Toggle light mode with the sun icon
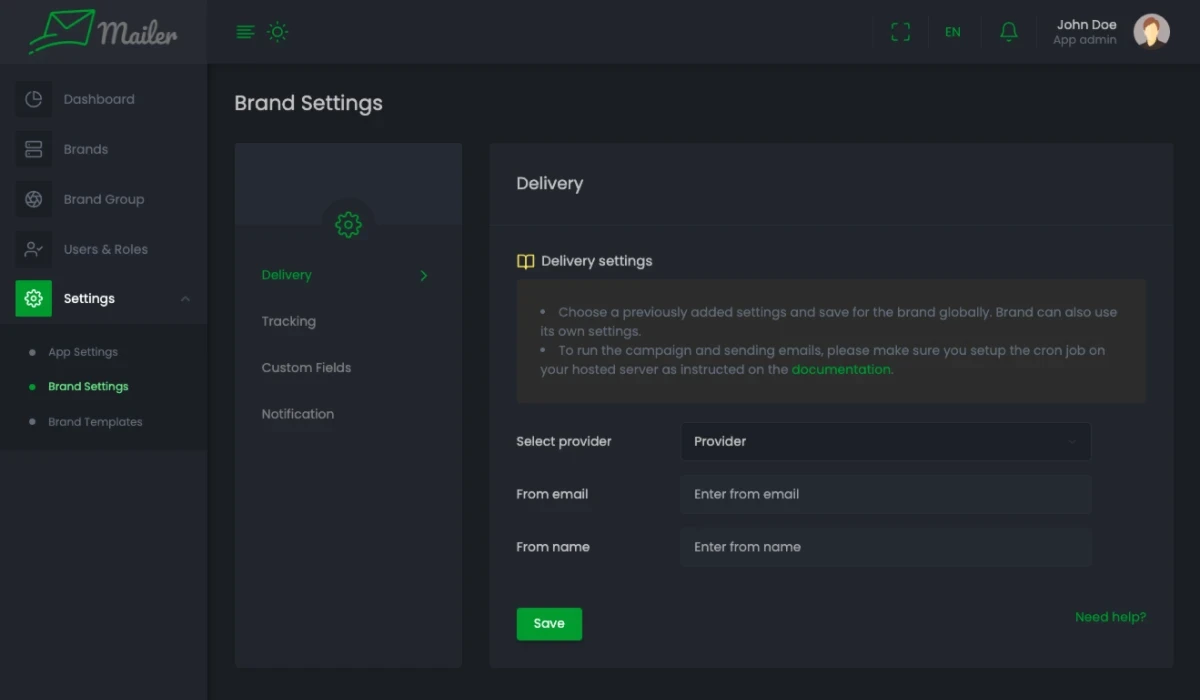The image size is (1200, 700). (x=278, y=32)
